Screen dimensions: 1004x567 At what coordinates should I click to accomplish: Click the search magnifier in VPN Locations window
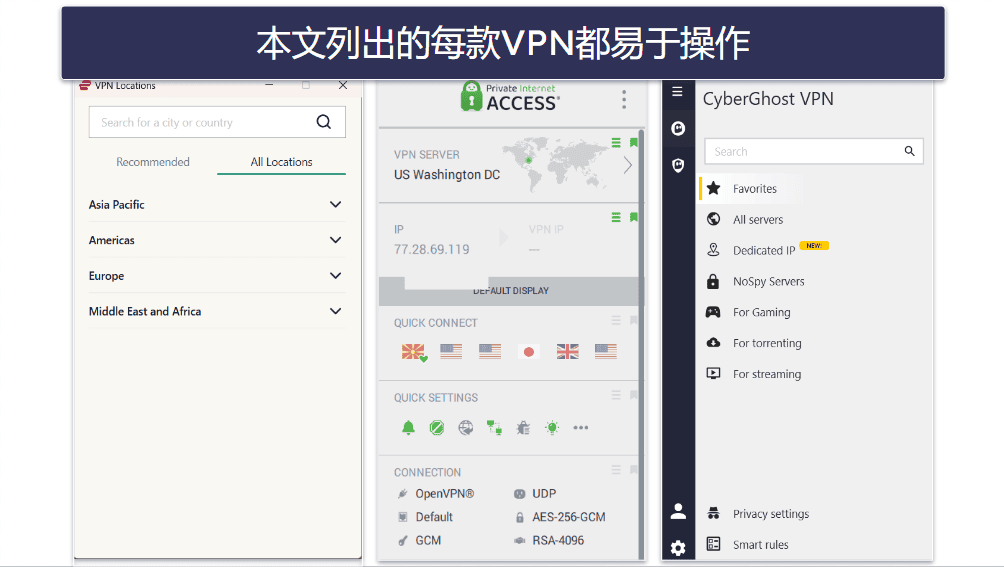pyautogui.click(x=324, y=122)
